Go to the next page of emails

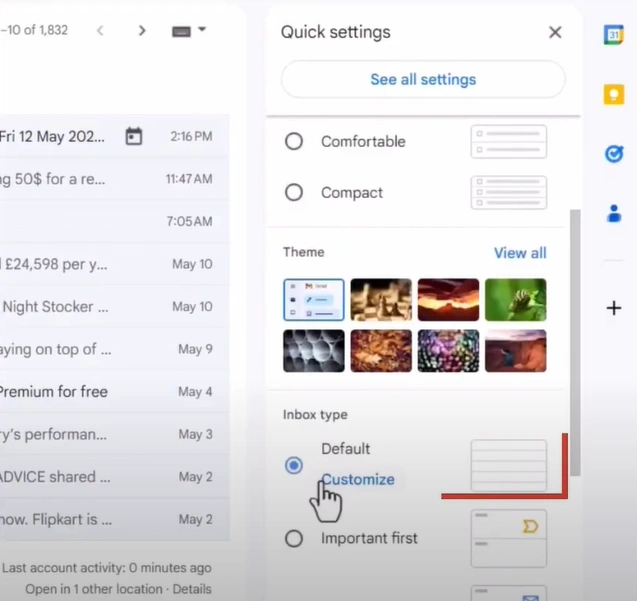pos(142,30)
